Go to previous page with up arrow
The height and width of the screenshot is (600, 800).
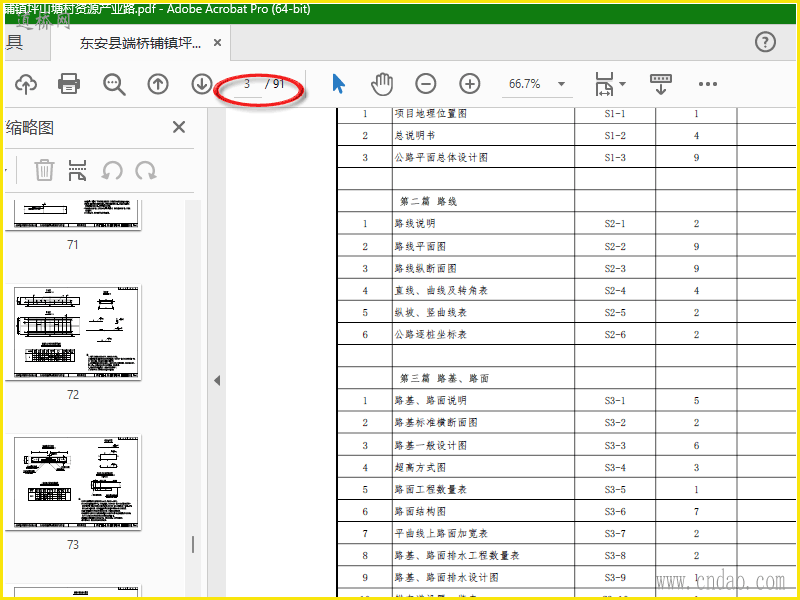(x=158, y=84)
